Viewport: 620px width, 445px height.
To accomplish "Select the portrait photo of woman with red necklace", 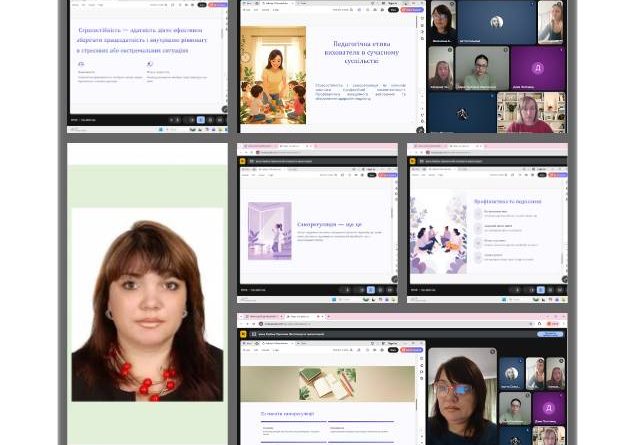I will coord(147,305).
